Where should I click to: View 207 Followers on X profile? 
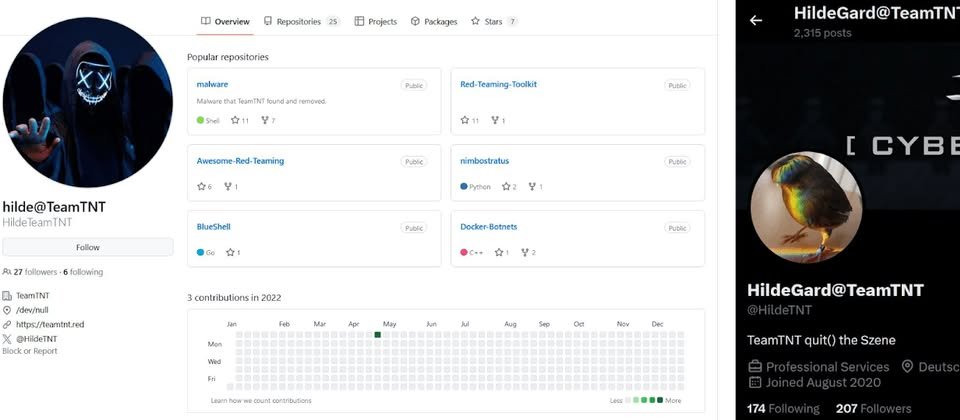click(874, 408)
